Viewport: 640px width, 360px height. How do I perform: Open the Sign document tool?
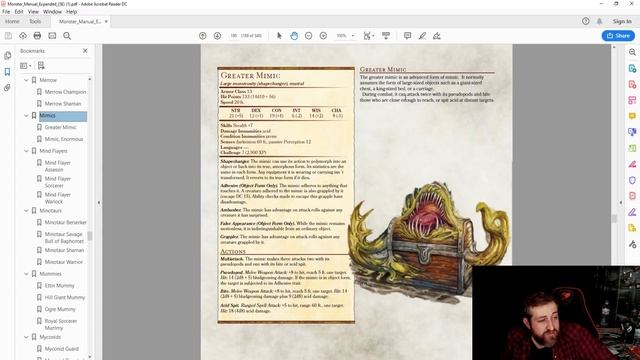(437, 36)
